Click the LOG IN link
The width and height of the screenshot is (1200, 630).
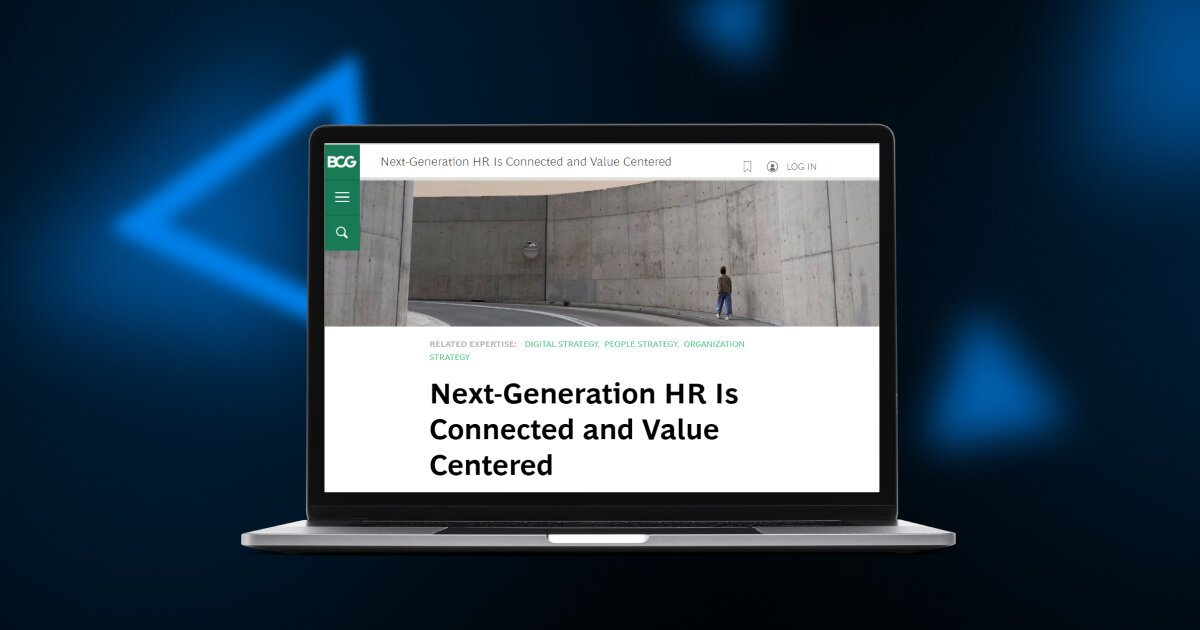pyautogui.click(x=801, y=167)
